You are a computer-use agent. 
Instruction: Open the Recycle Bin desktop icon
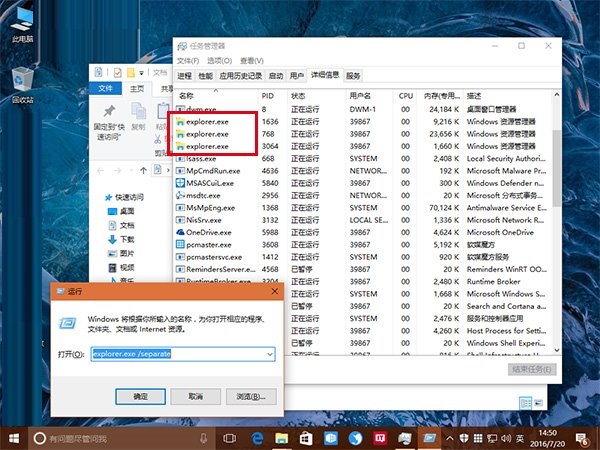click(22, 85)
